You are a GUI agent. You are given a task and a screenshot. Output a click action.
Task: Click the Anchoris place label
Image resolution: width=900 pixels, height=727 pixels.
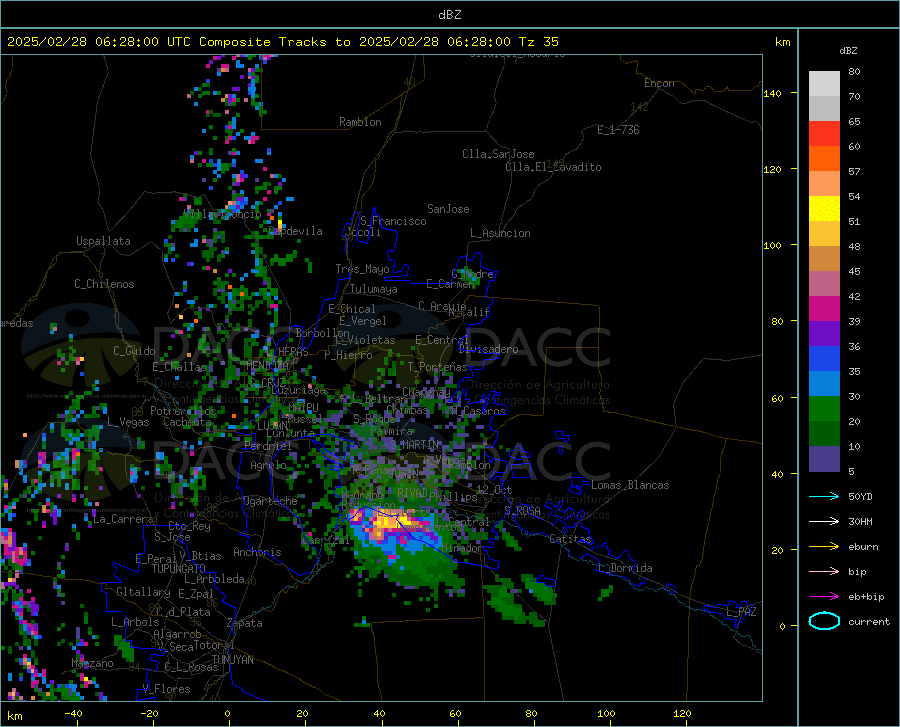click(257, 552)
